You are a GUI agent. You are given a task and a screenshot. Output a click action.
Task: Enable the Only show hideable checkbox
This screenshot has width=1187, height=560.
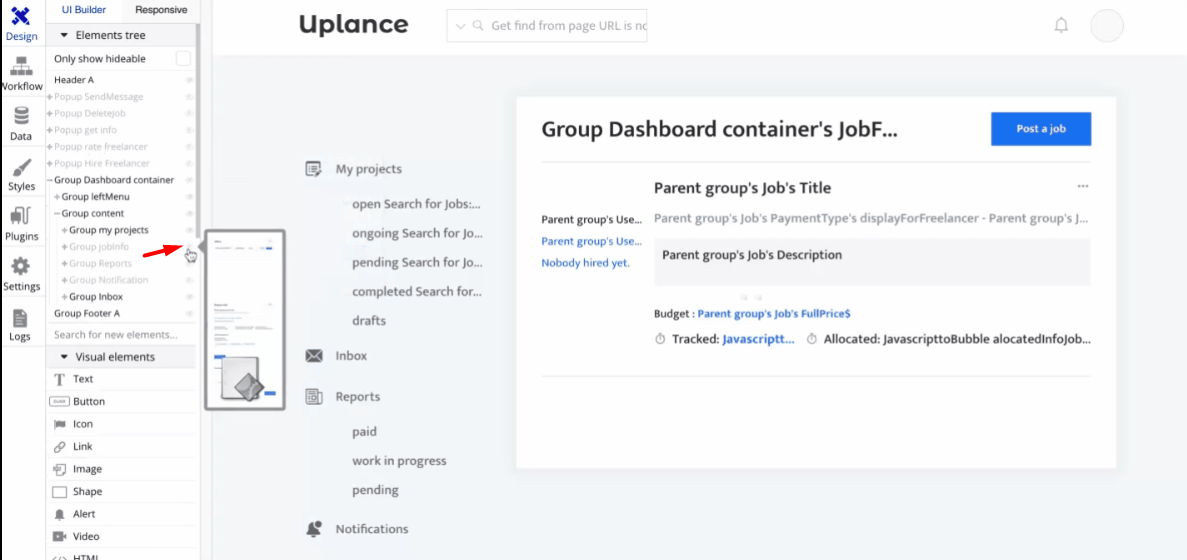click(183, 59)
